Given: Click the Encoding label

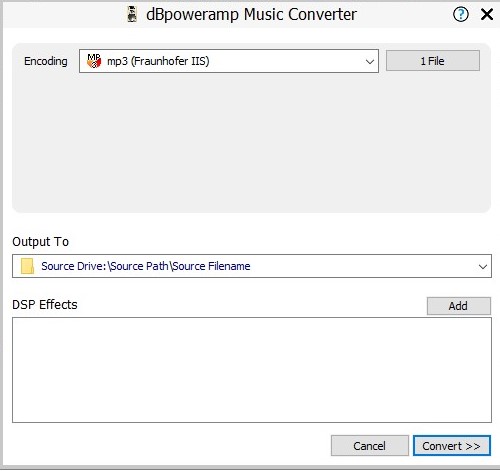Looking at the screenshot, I should pyautogui.click(x=46, y=61).
